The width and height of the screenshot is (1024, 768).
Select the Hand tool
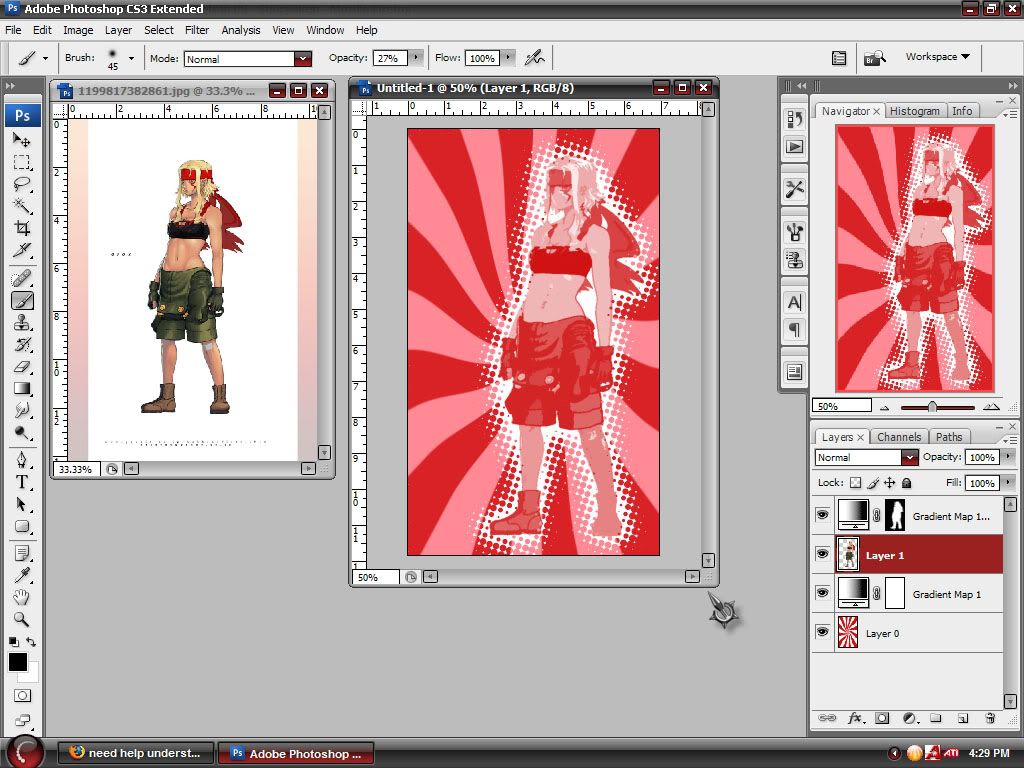[22, 597]
